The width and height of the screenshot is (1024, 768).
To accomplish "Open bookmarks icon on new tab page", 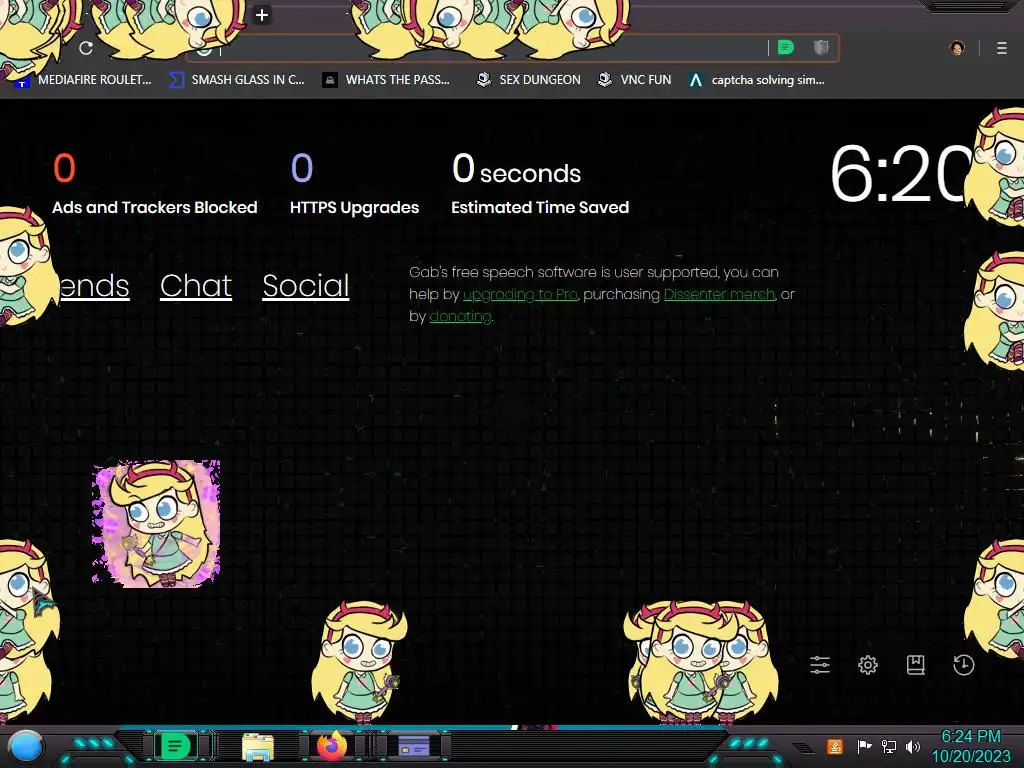I will click(x=916, y=665).
